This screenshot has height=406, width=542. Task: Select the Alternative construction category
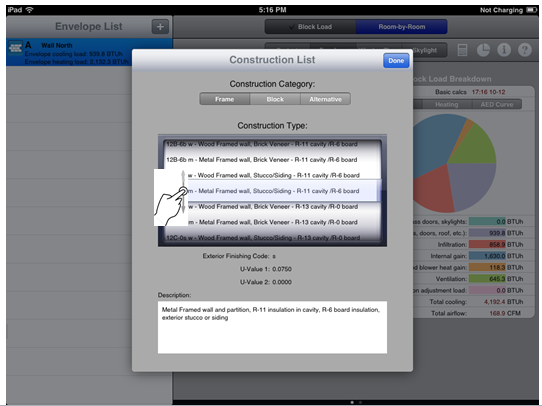coord(325,99)
